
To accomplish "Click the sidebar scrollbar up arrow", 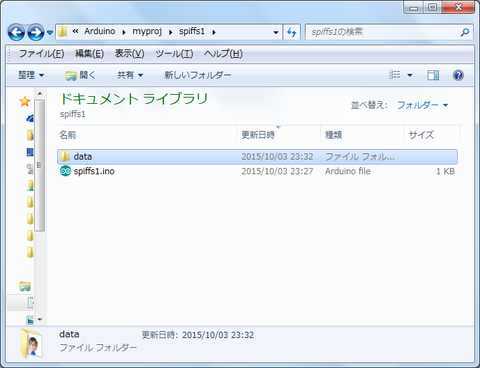I will (x=40, y=94).
